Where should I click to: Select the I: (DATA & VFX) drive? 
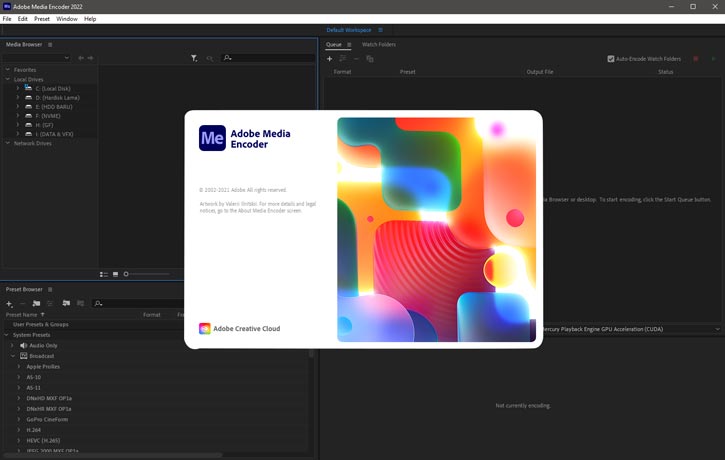[x=54, y=134]
